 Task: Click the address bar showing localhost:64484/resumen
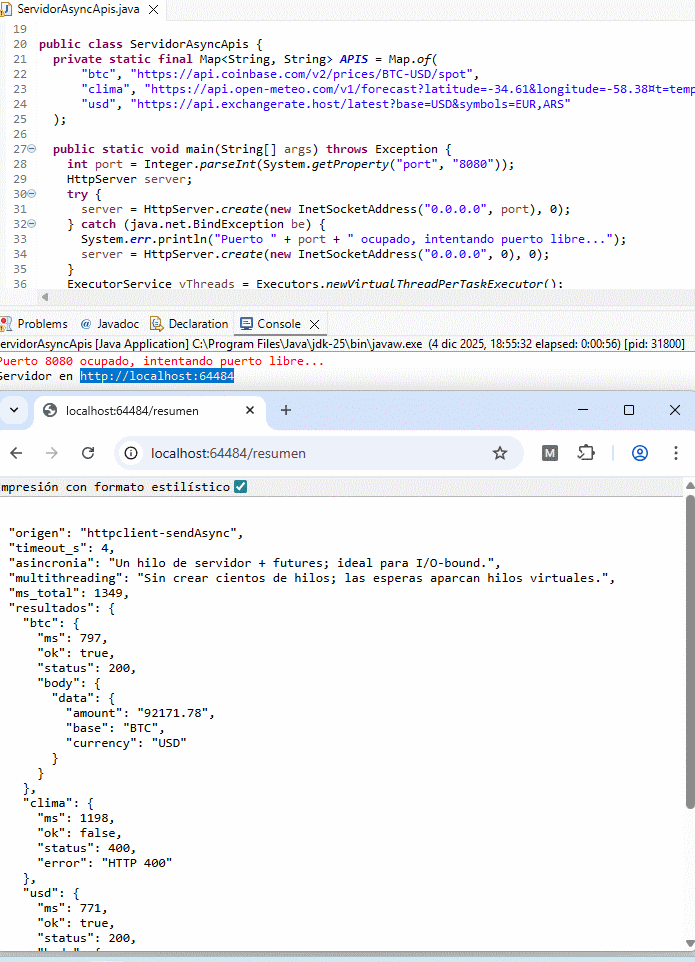[300, 453]
